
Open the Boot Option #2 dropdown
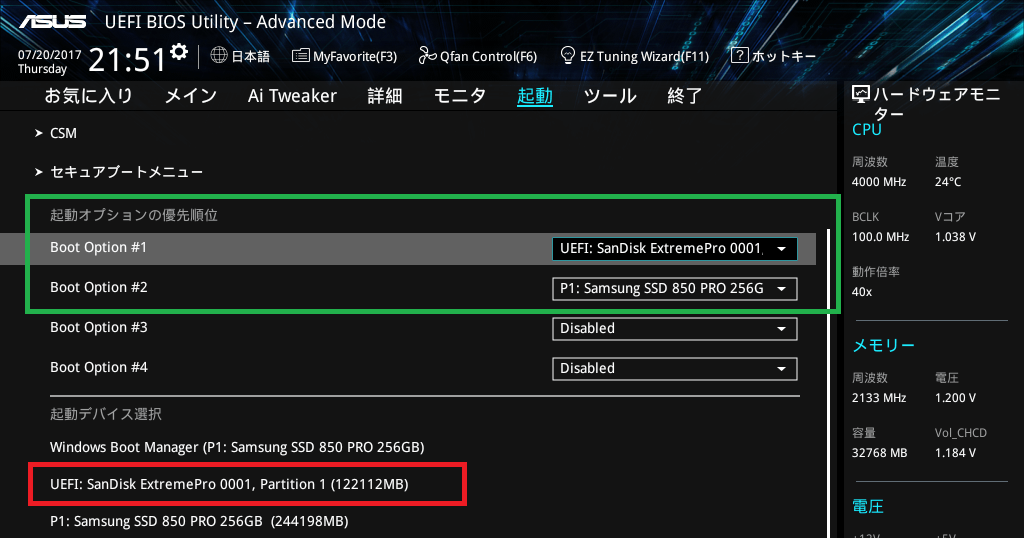click(674, 289)
